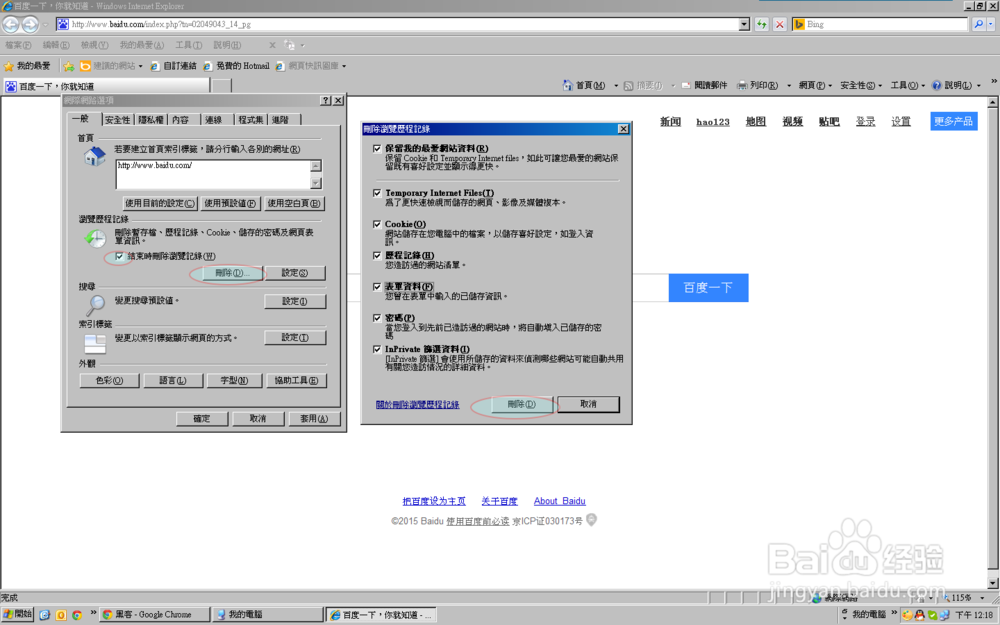Click the home icon 首頁(M) in command bar
The height and width of the screenshot is (625, 1000).
568,85
